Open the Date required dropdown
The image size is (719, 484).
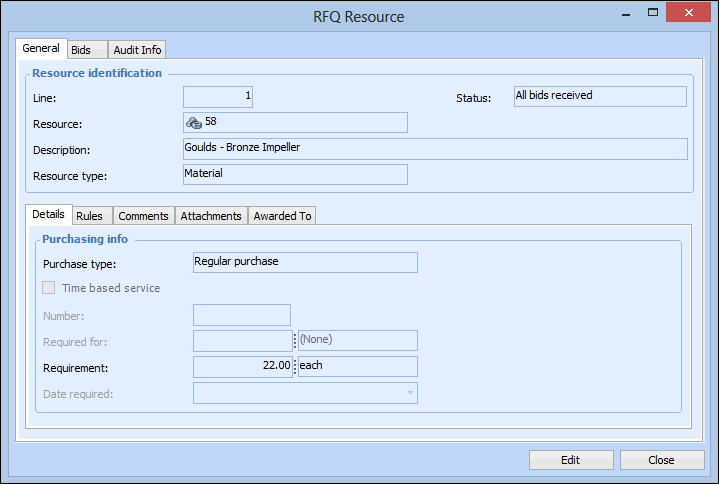409,393
